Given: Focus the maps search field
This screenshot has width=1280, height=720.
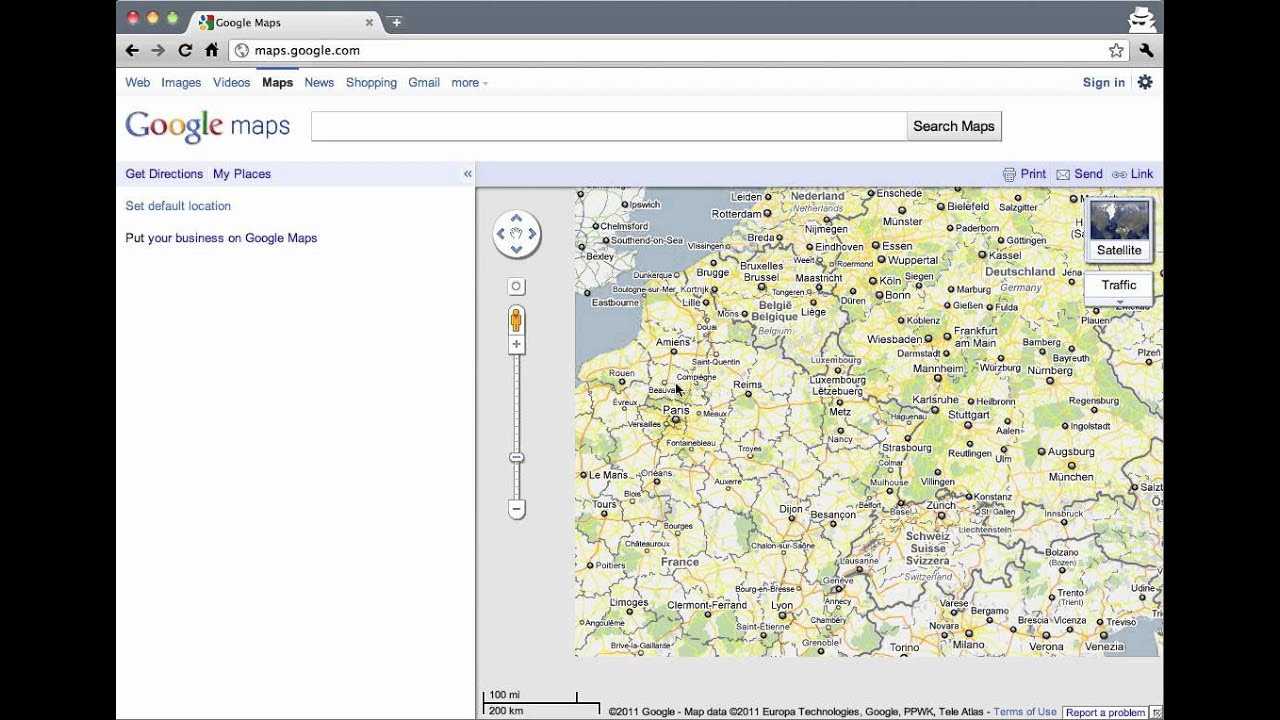Looking at the screenshot, I should pos(609,126).
